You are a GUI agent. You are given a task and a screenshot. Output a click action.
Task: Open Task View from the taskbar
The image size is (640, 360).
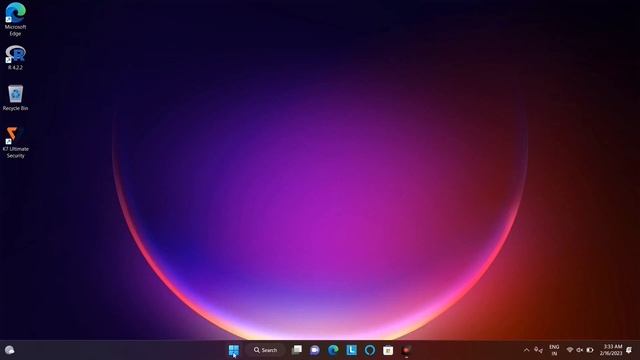pos(297,350)
